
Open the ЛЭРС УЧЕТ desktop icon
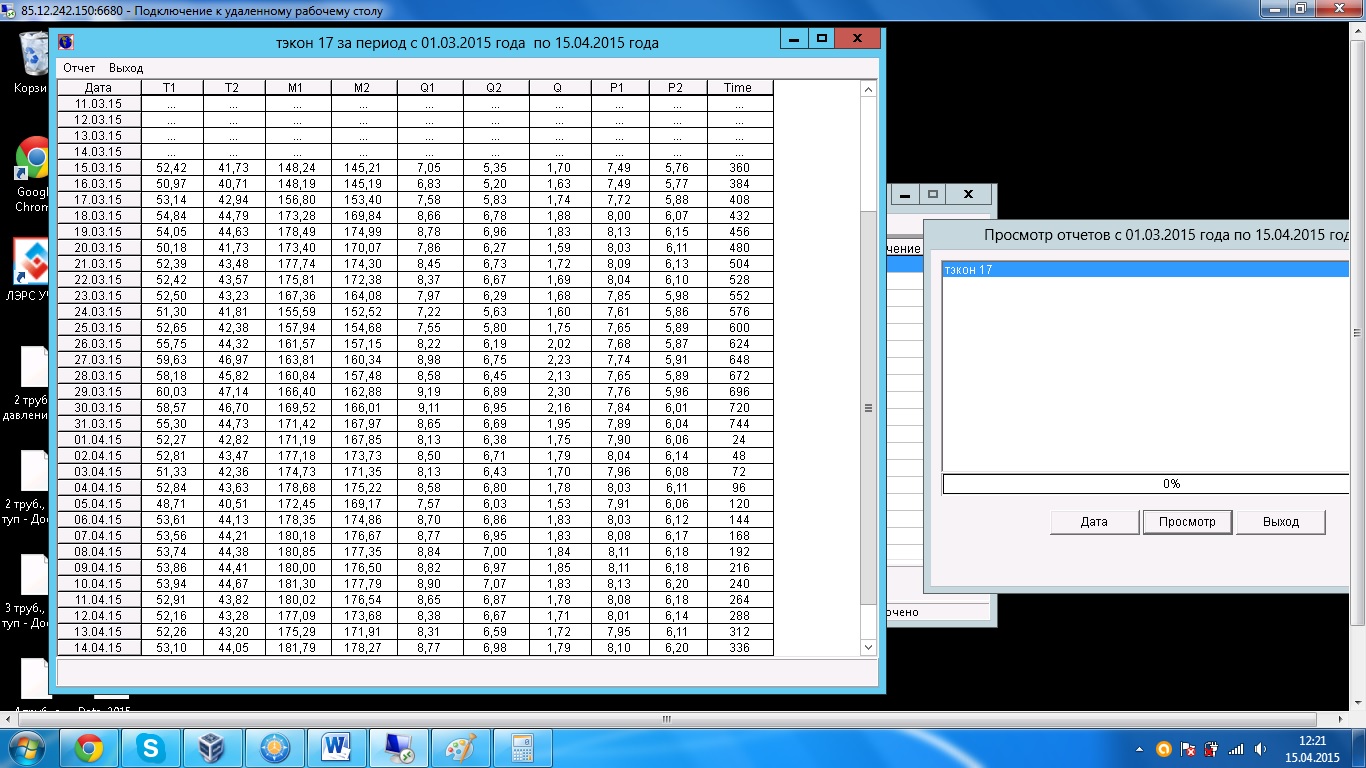(32, 270)
